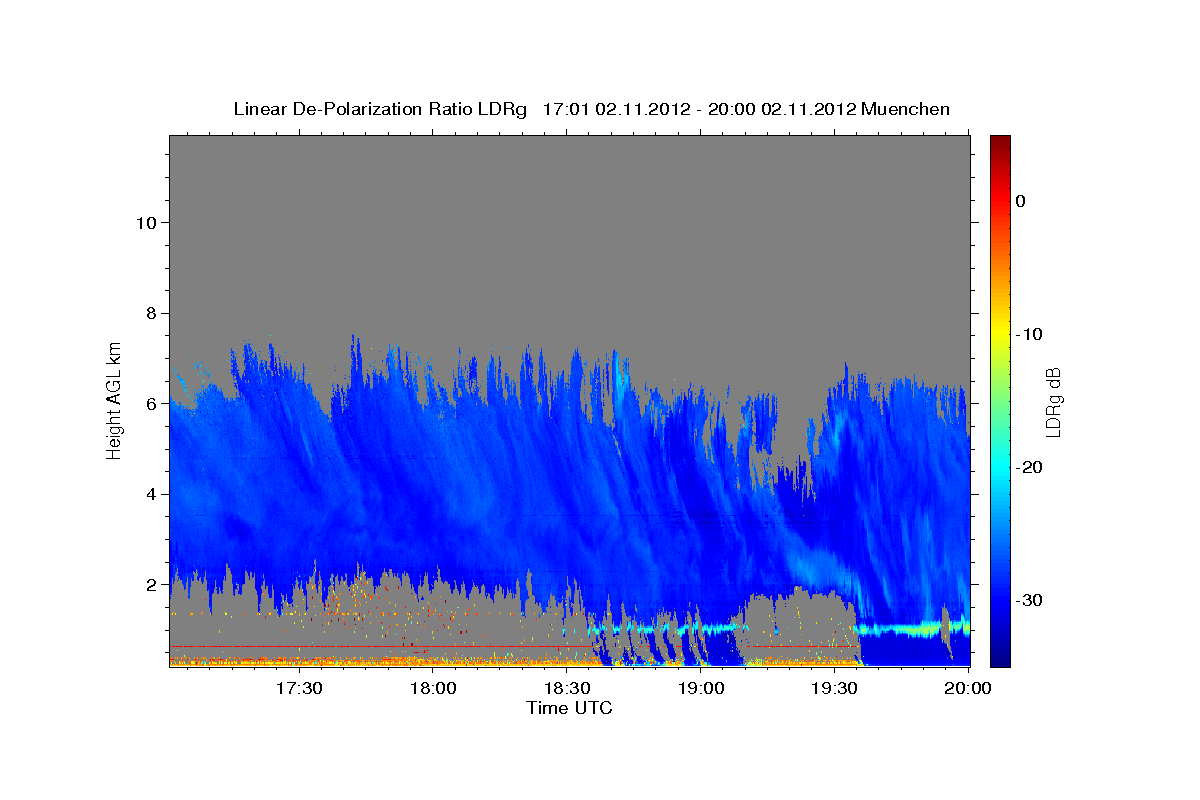Click the colorbar value -10
Image resolution: width=1200 pixels, height=800 pixels.
[1030, 334]
